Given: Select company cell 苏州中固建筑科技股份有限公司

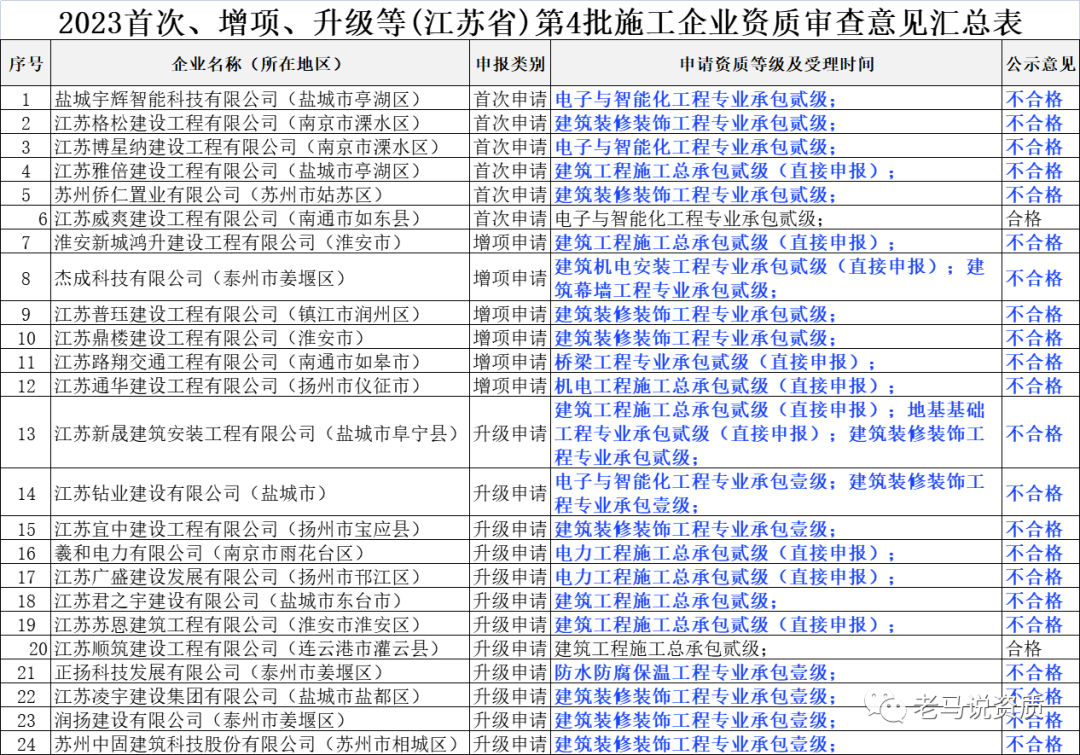Looking at the screenshot, I should pyautogui.click(x=260, y=743).
